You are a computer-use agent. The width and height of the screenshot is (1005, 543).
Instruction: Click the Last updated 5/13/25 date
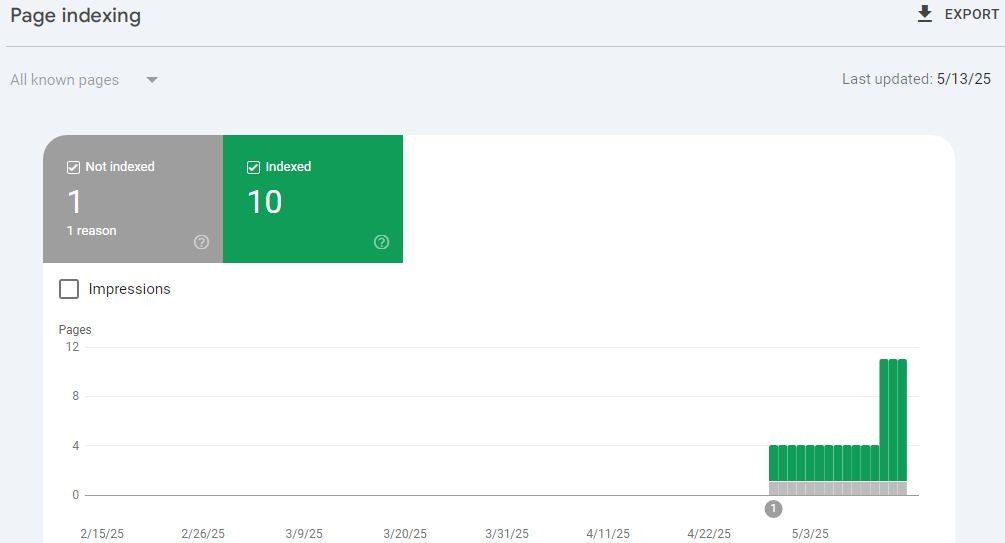pyautogui.click(x=963, y=79)
